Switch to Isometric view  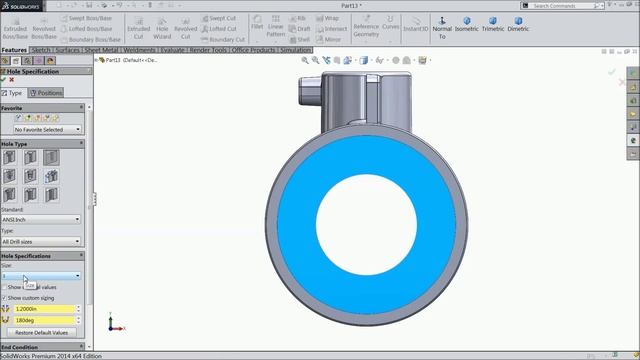tap(467, 24)
